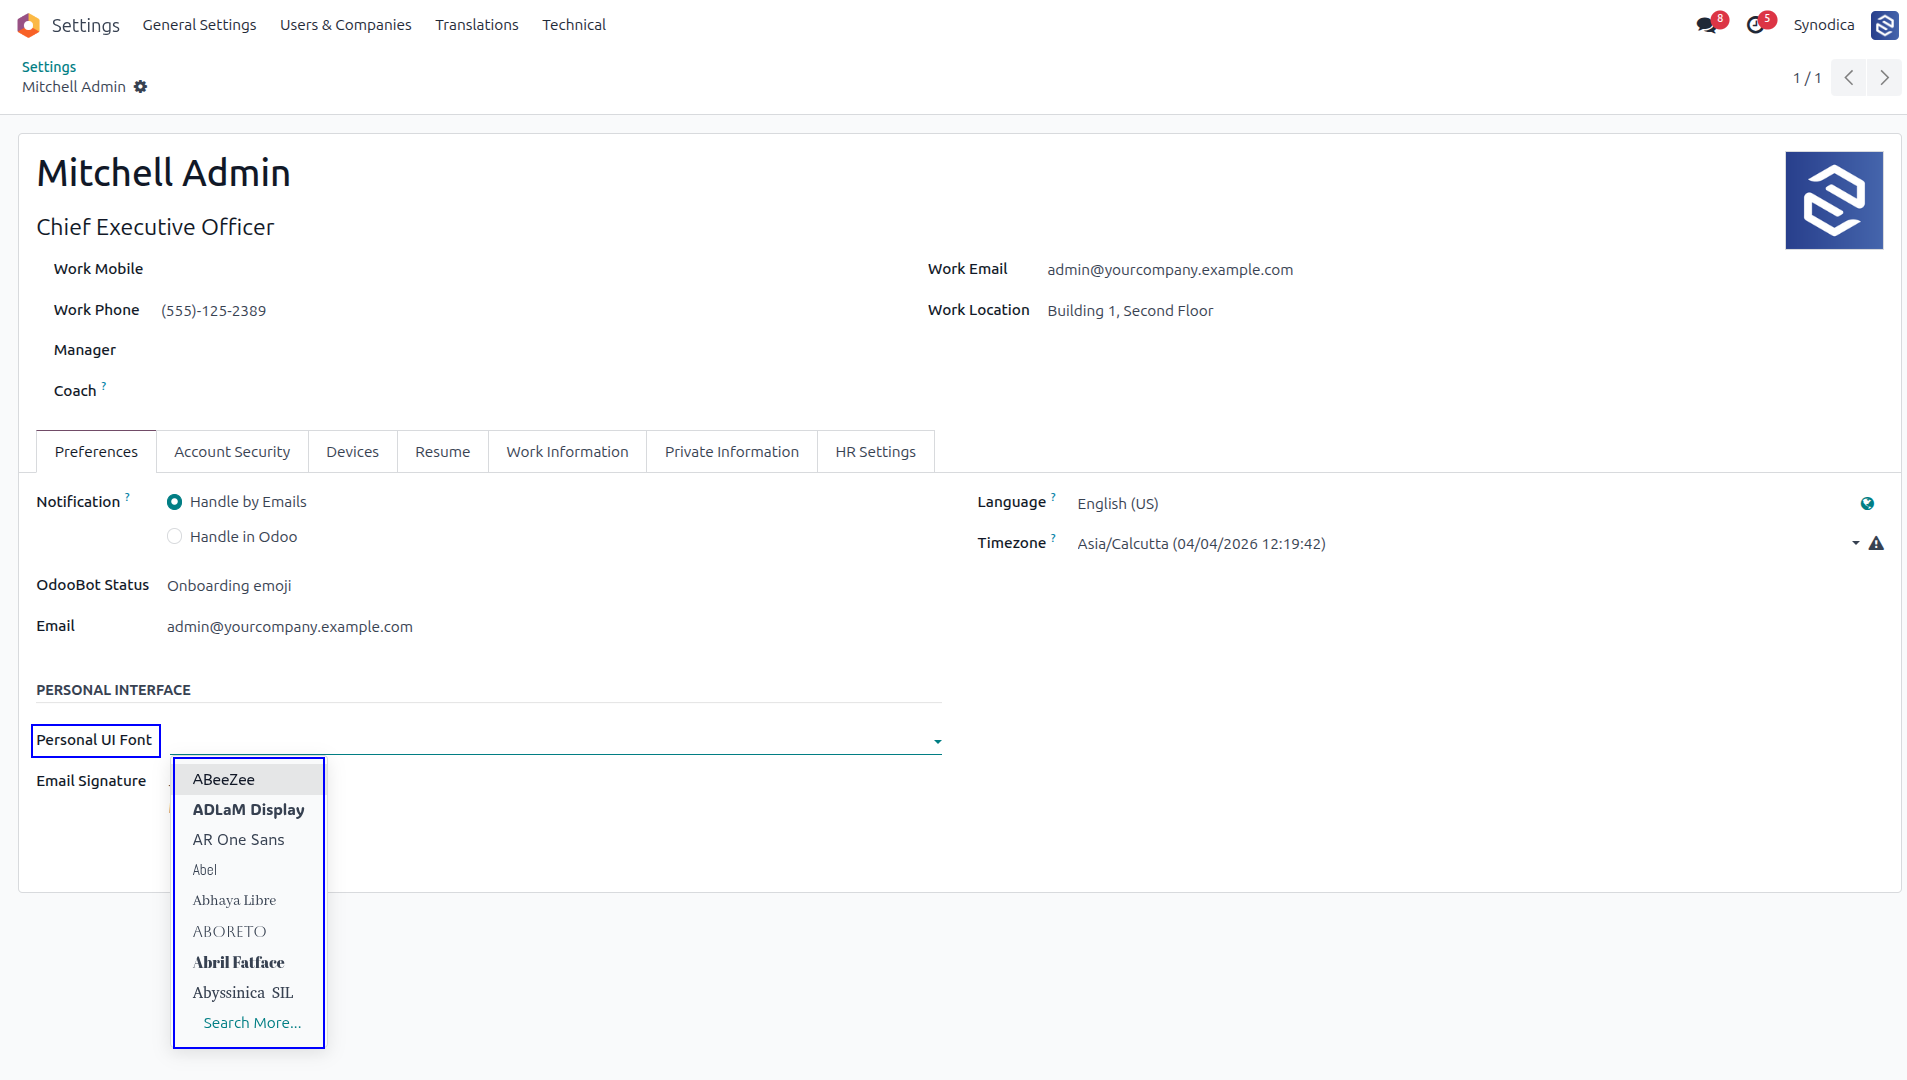Open the gear actions menu beside Mitchell Admin

click(x=141, y=87)
